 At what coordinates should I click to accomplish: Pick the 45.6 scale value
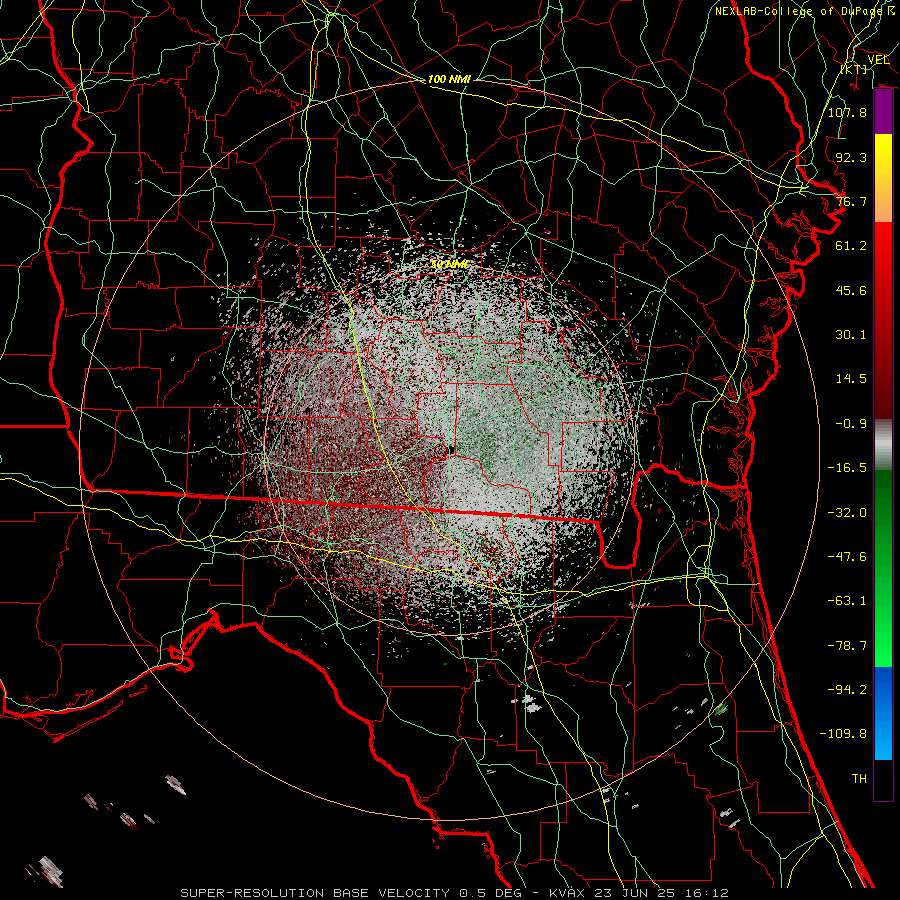click(x=851, y=290)
